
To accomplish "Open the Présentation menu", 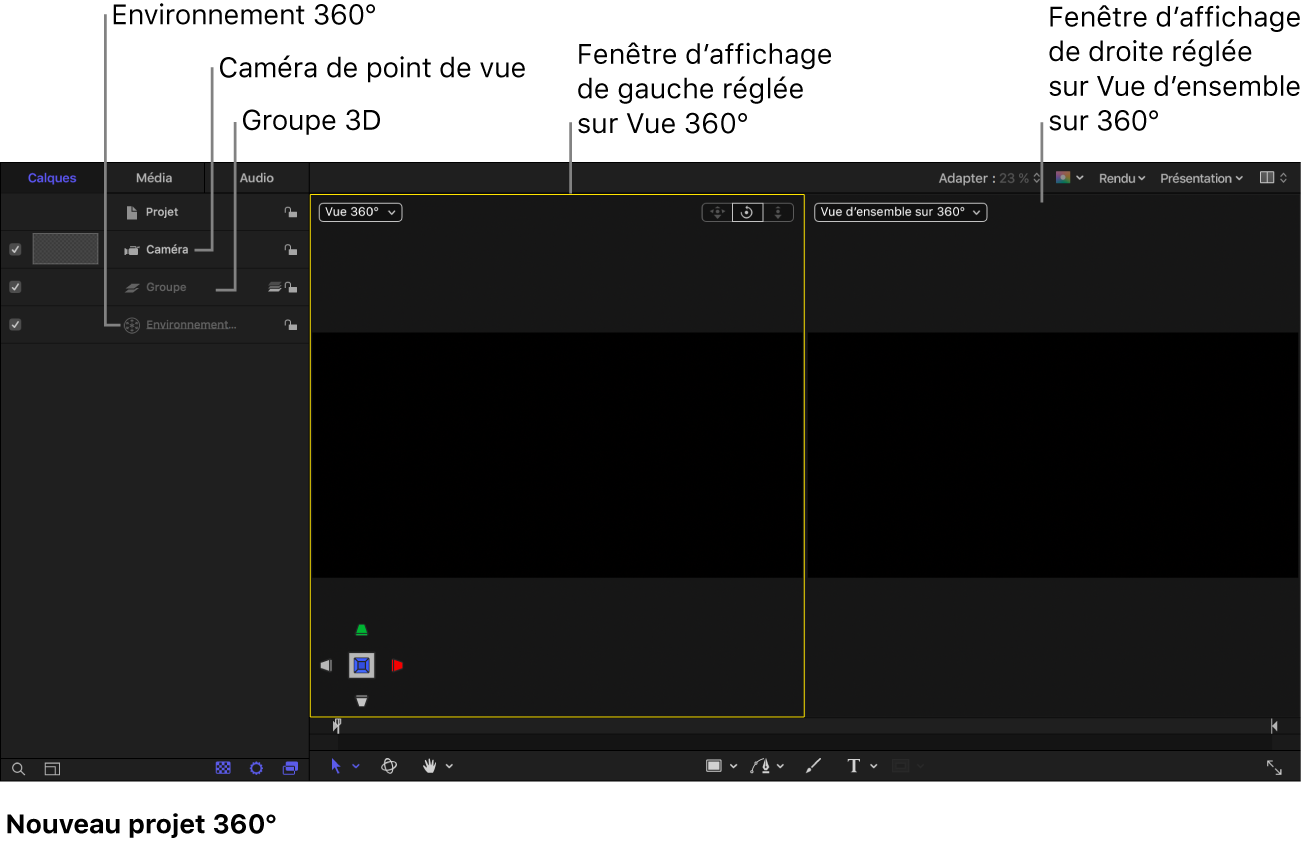I will (x=1200, y=178).
